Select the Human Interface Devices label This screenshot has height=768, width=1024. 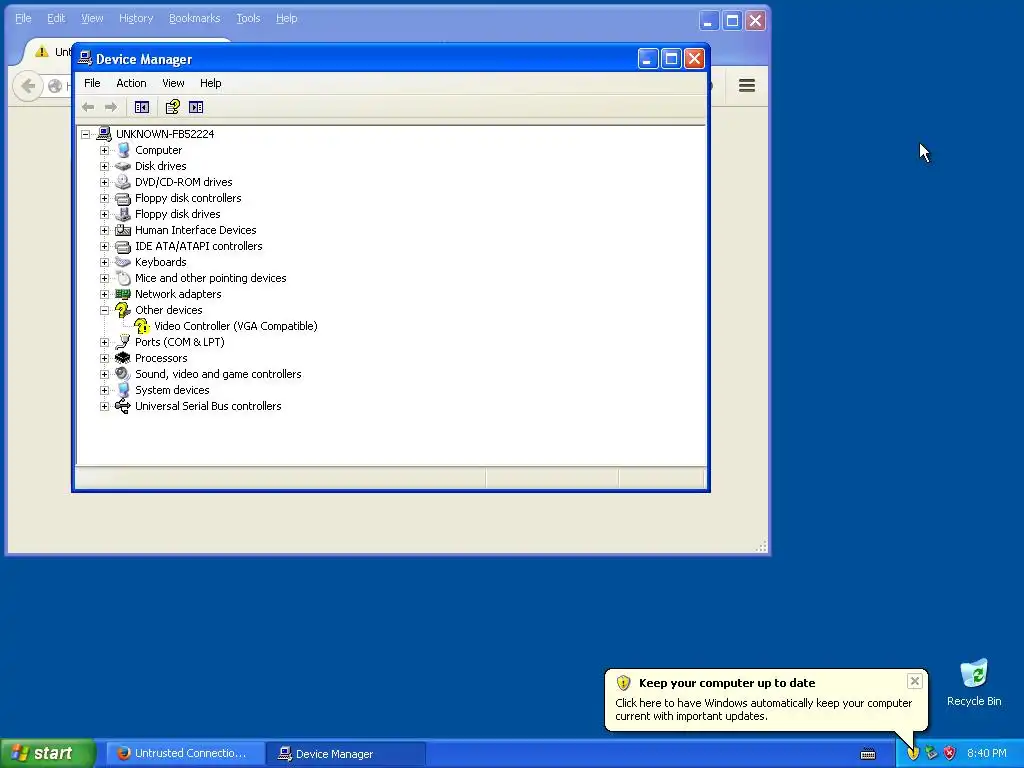click(x=195, y=230)
